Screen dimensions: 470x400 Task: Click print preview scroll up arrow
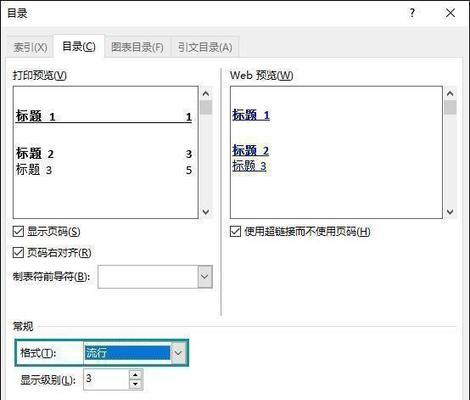[x=206, y=94]
